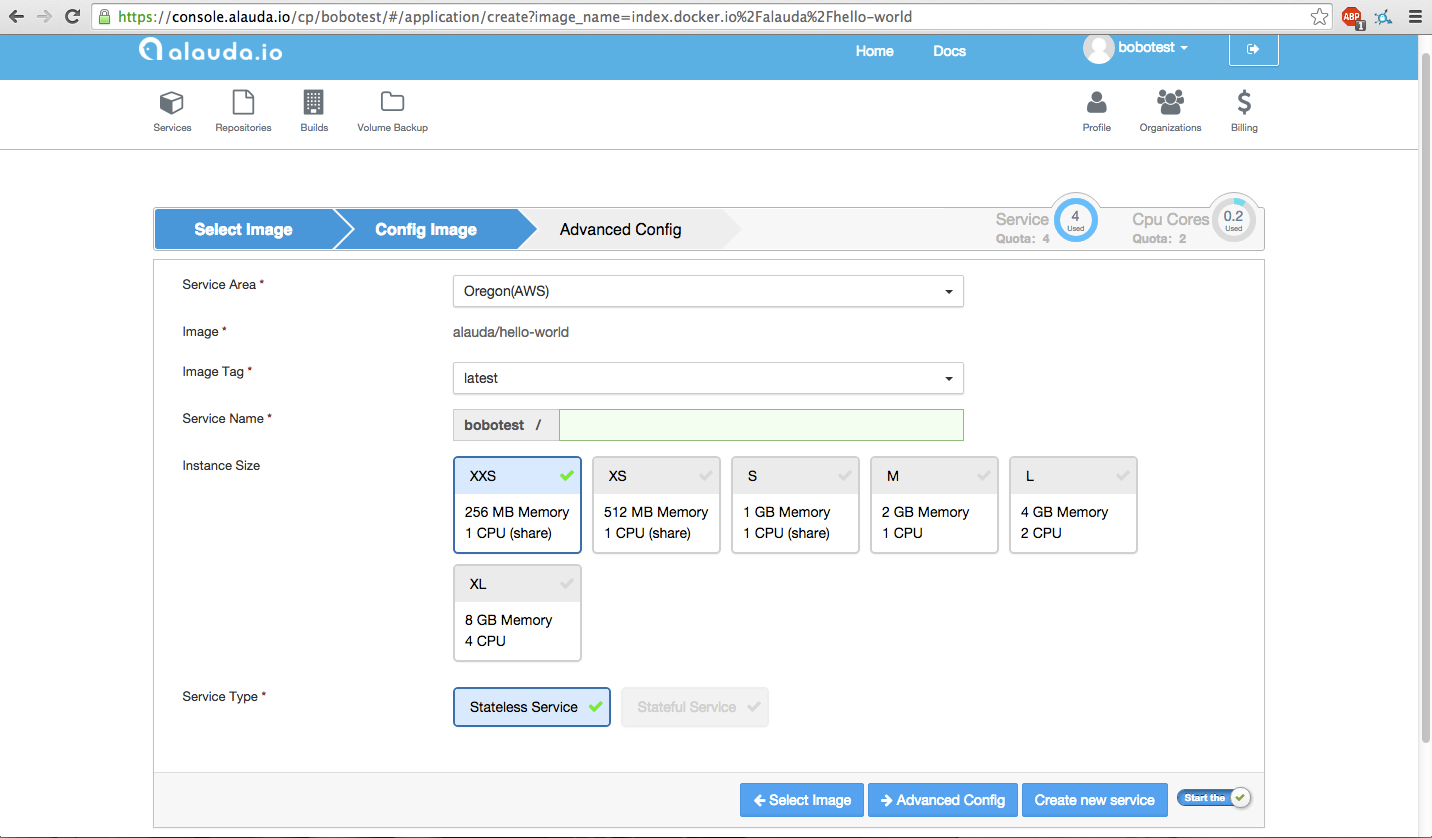Open the Volume Backup folder icon
Screen dimensions: 1432x838
(392, 102)
